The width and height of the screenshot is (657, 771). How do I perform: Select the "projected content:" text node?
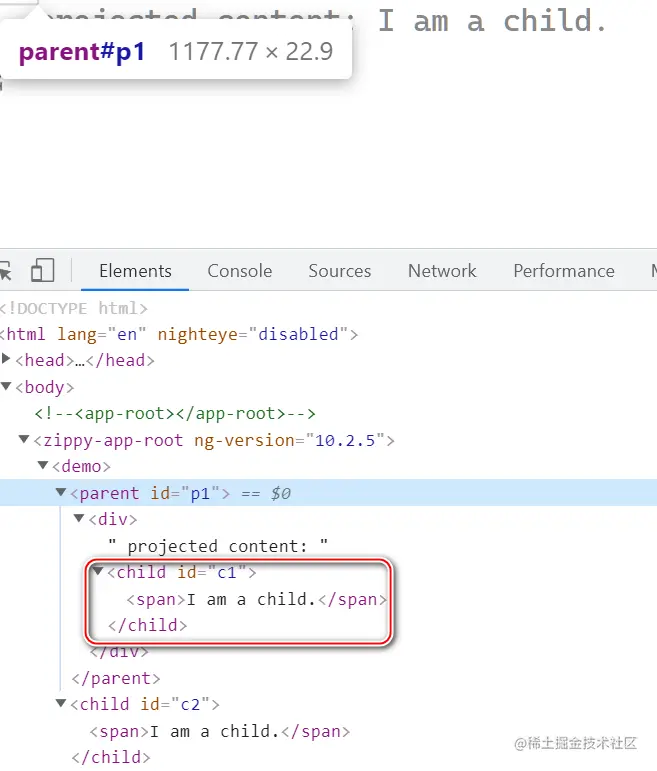(x=218, y=546)
